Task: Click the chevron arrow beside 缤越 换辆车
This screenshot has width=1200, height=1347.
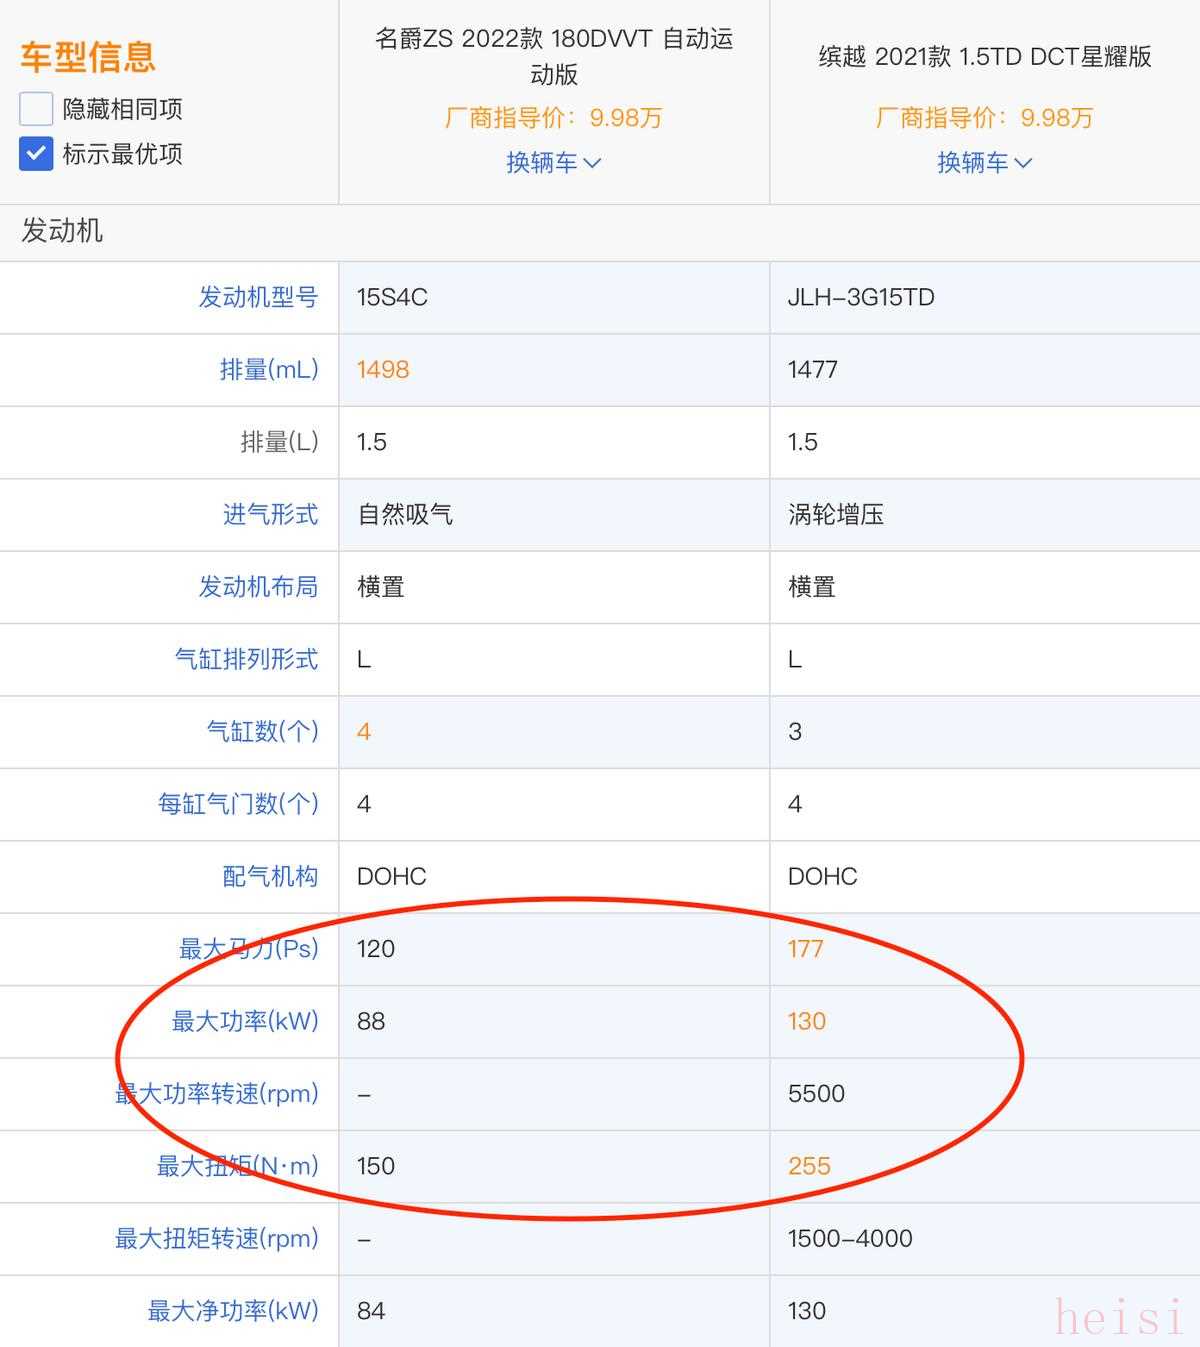Action: pos(1023,163)
